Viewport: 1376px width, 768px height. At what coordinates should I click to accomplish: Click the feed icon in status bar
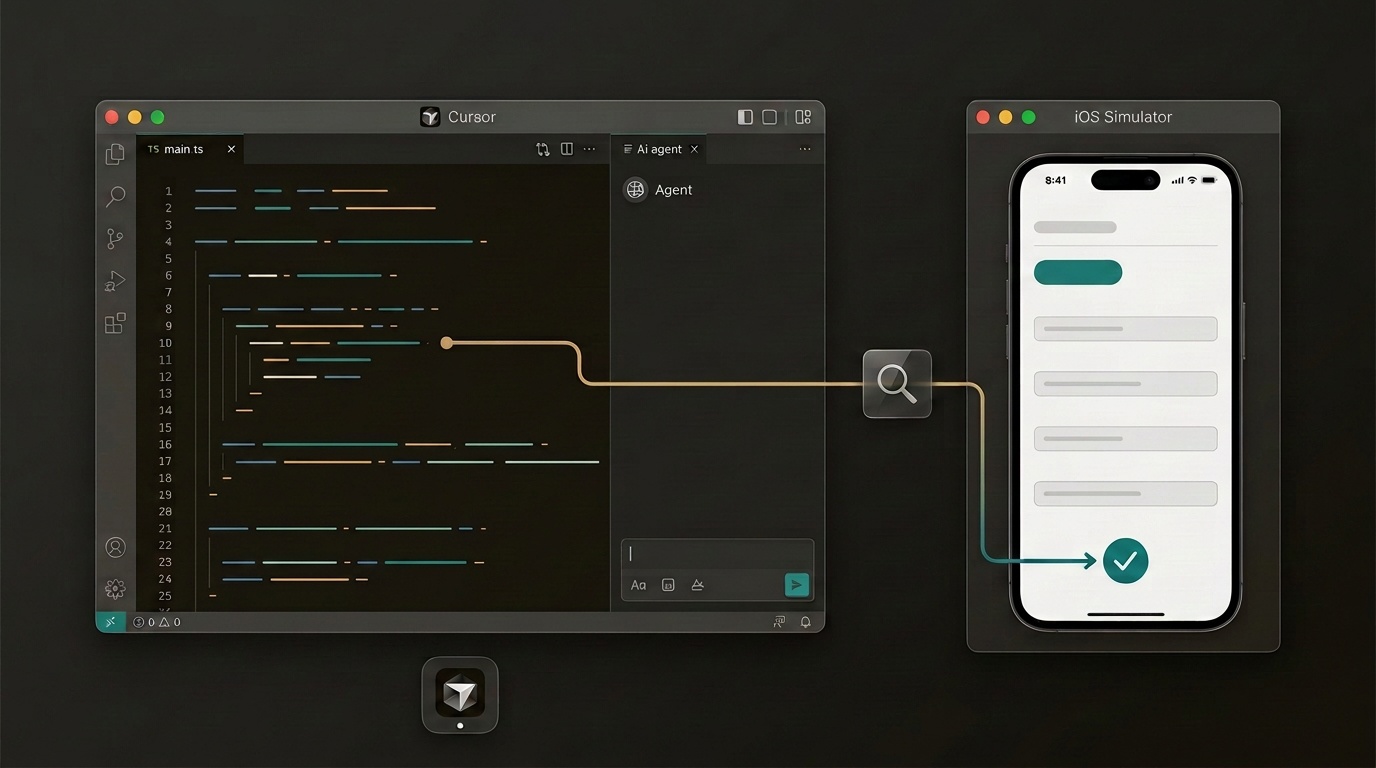coord(779,622)
